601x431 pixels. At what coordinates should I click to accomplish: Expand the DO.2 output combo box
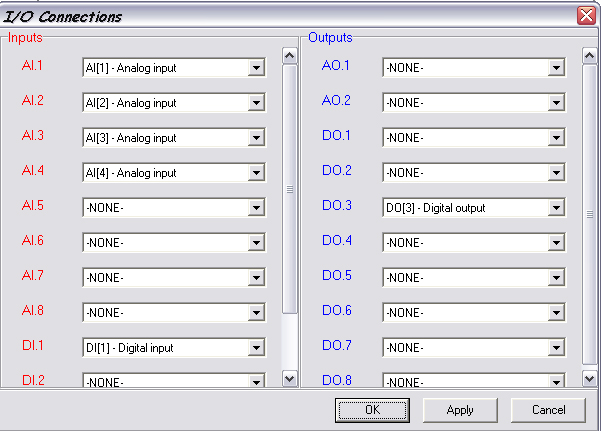click(474, 173)
